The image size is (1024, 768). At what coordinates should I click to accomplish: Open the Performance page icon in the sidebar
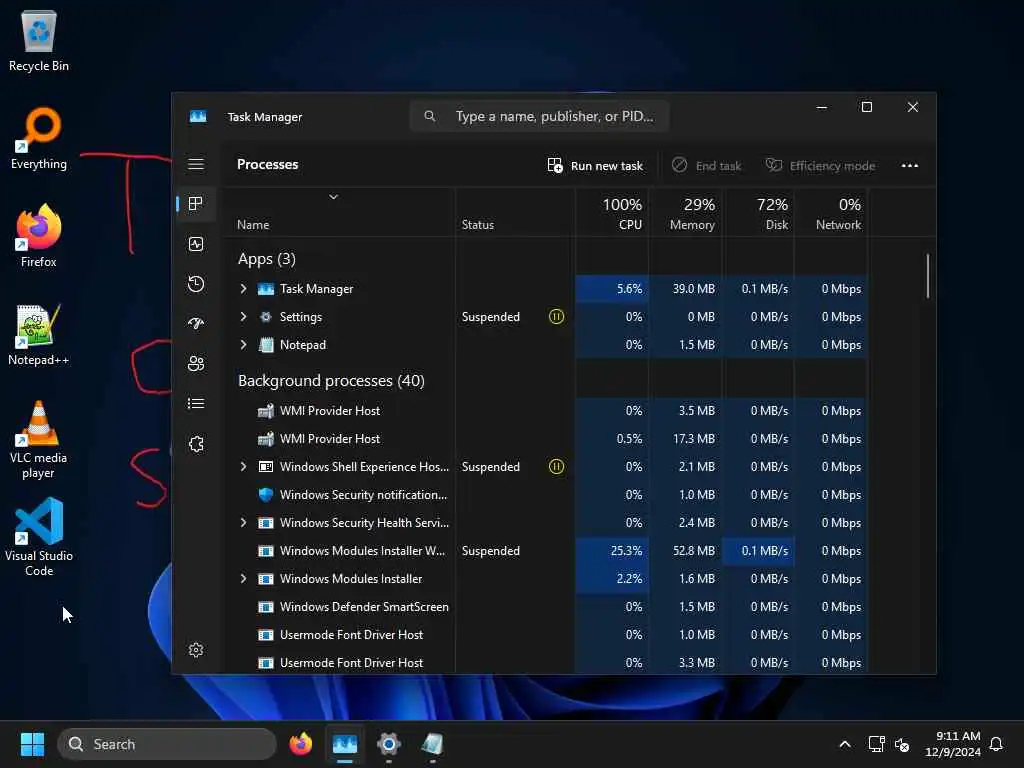(x=196, y=244)
